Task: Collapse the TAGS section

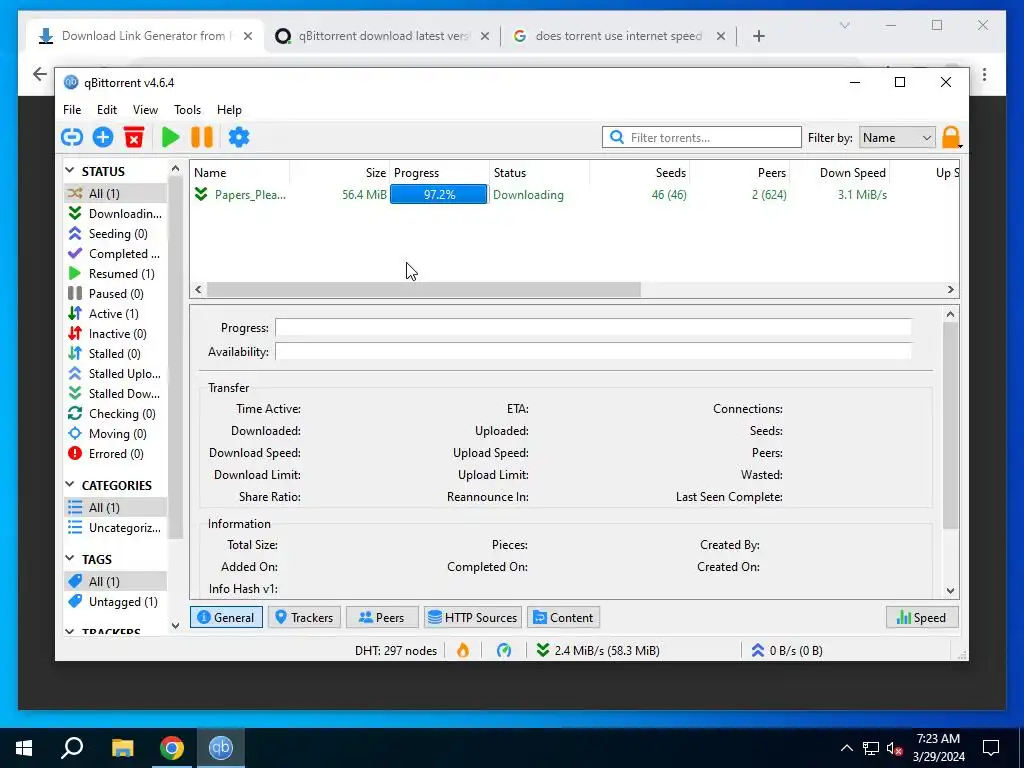Action: (70, 558)
